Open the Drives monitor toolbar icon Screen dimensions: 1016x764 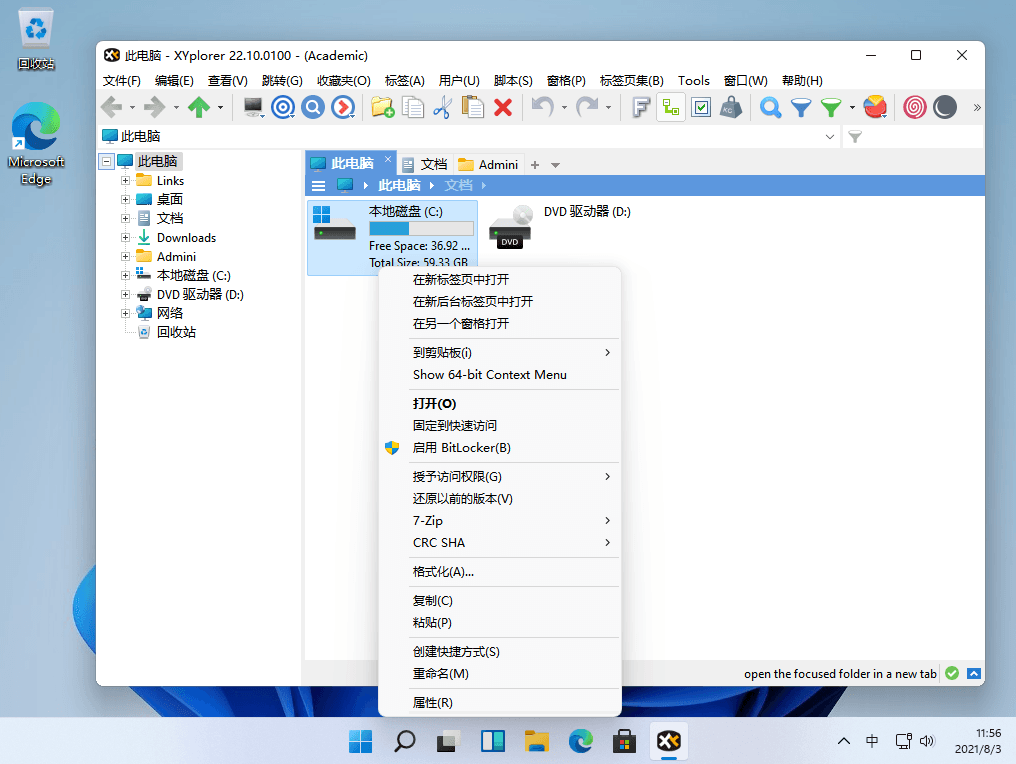(x=253, y=107)
